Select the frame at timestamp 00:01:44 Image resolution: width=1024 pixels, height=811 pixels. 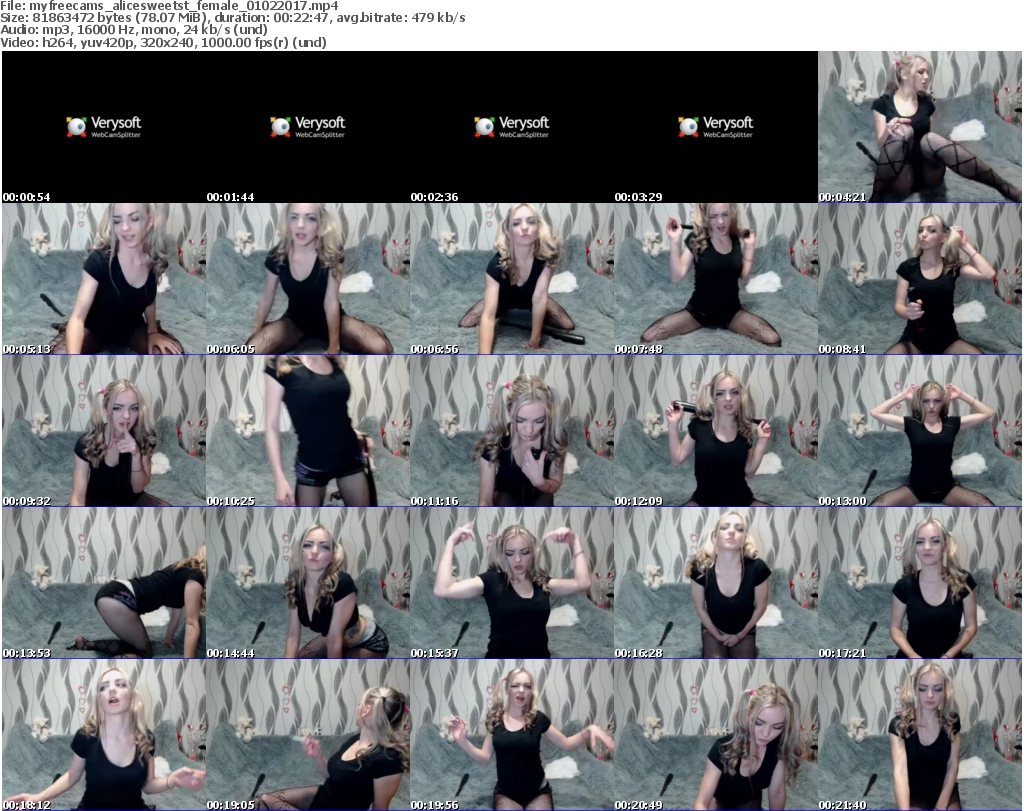click(308, 127)
